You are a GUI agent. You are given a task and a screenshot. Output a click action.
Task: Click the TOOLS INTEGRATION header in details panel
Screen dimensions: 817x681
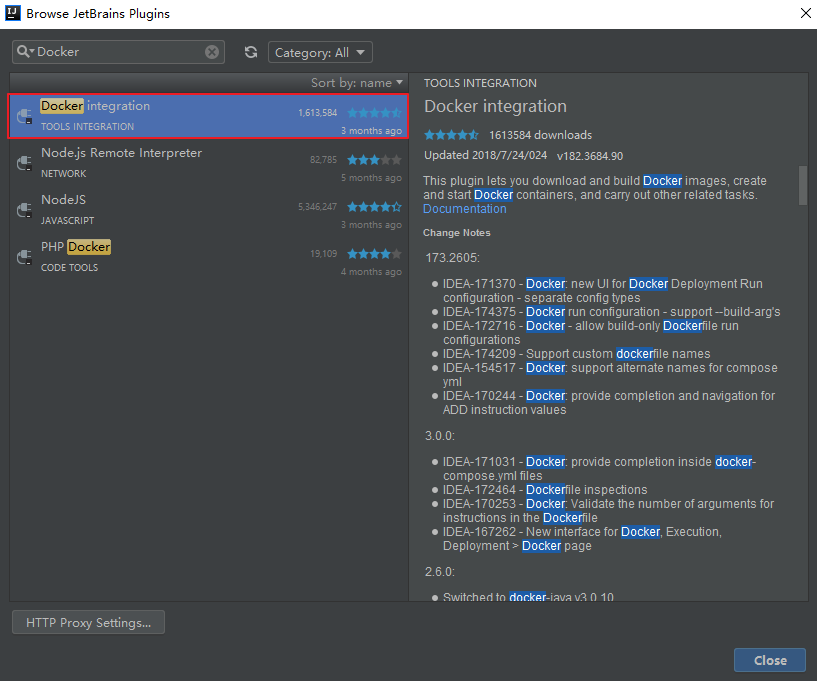[x=480, y=83]
